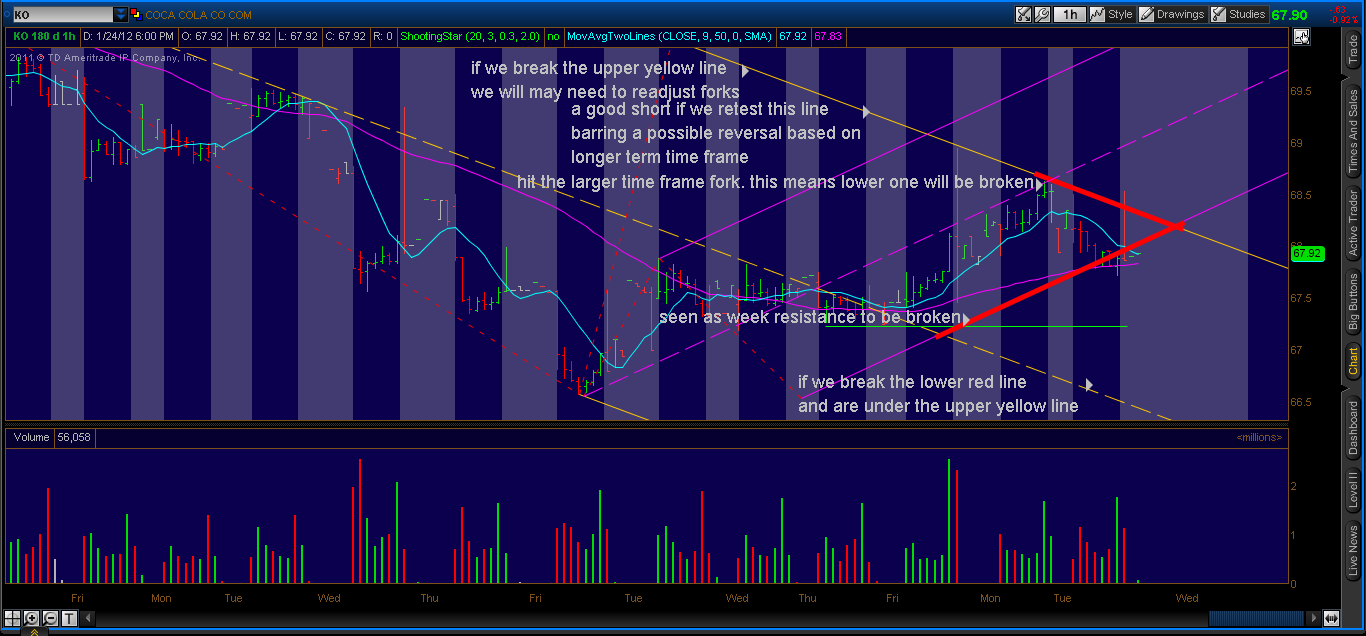
Task: Click the Volume 56,058 label
Action: click(x=50, y=437)
